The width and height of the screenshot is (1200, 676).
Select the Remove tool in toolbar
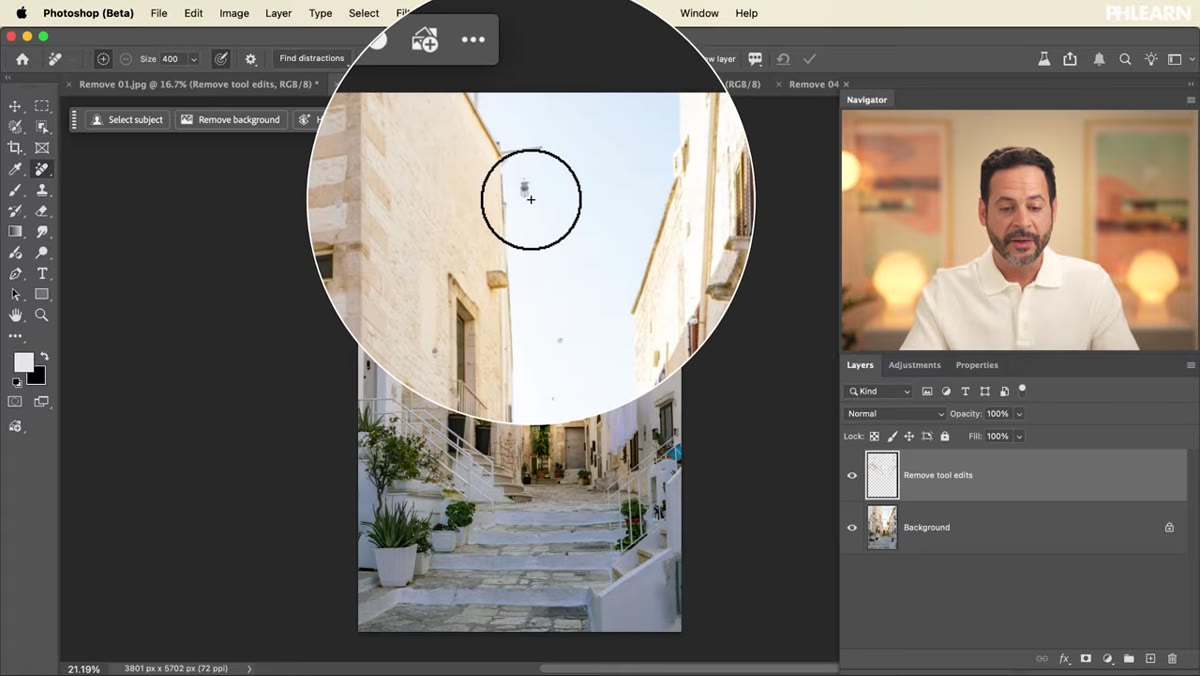point(42,169)
